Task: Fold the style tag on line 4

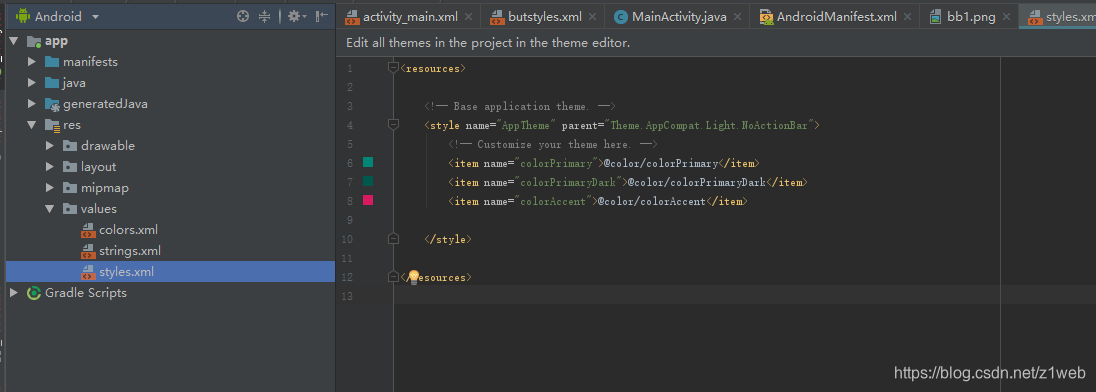Action: pos(393,124)
